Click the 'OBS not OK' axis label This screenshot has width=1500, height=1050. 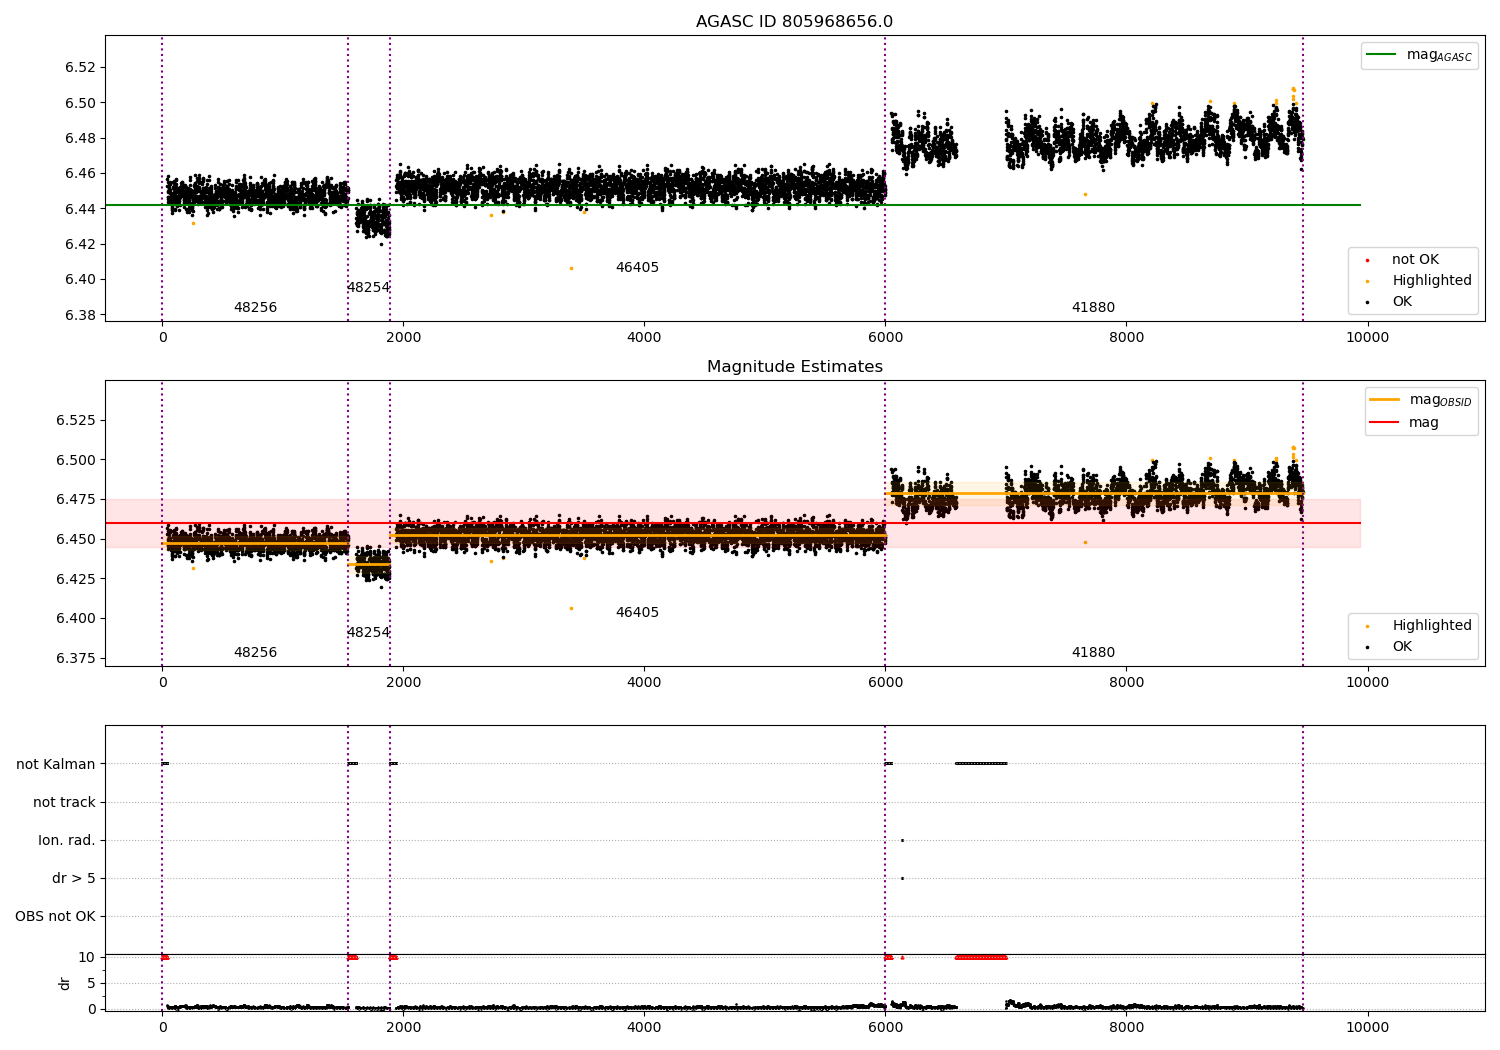click(55, 916)
